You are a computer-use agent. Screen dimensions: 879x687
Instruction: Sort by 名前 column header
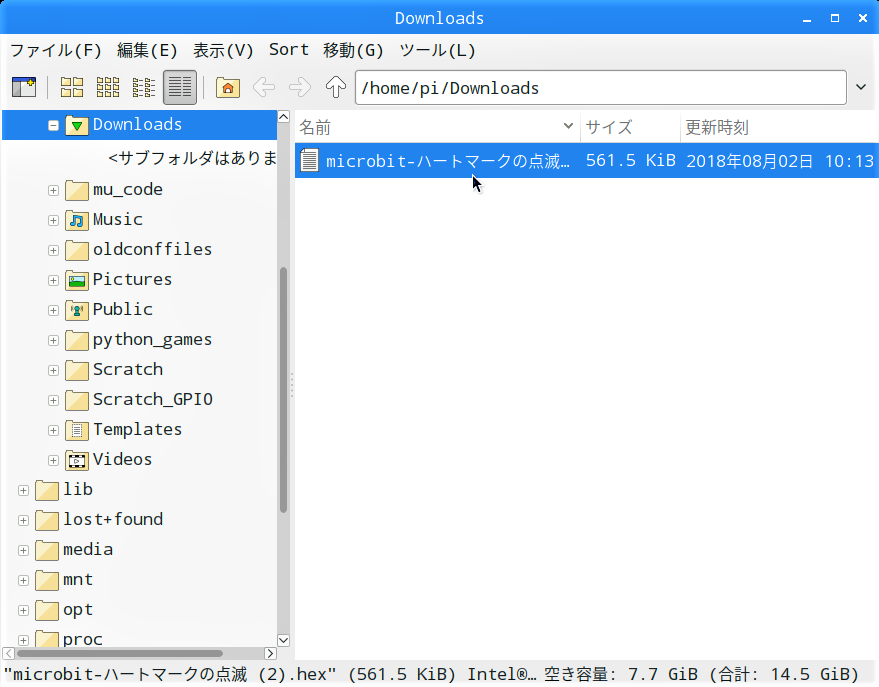[x=437, y=127]
